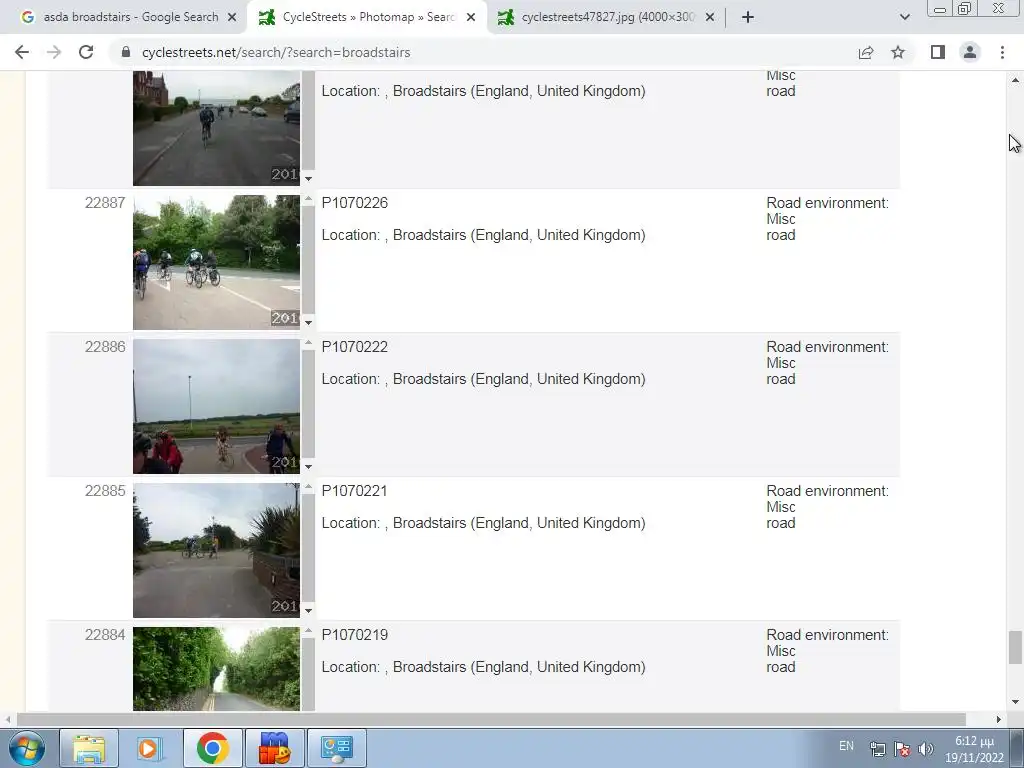Go back to the previous page

[22, 52]
